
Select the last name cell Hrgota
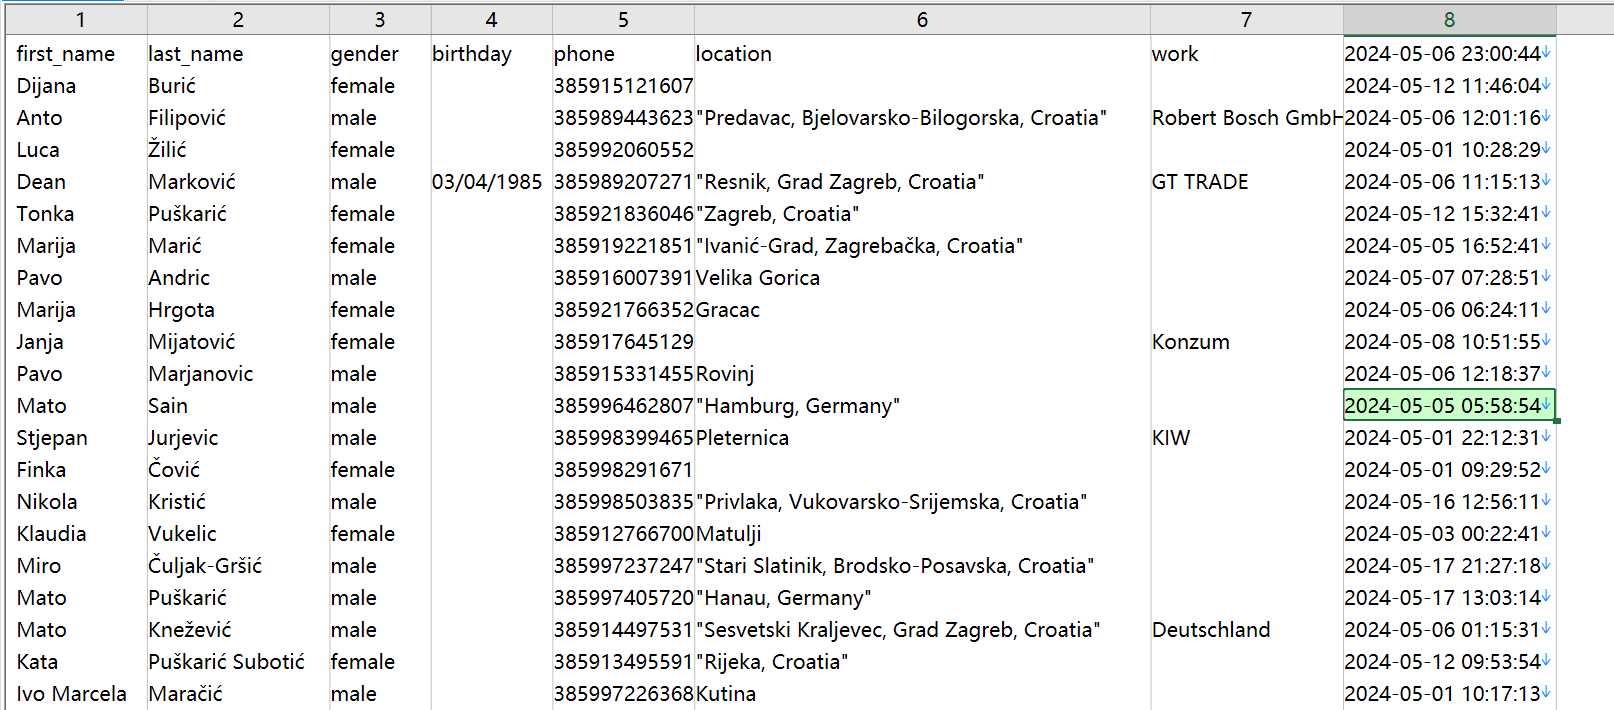[238, 310]
